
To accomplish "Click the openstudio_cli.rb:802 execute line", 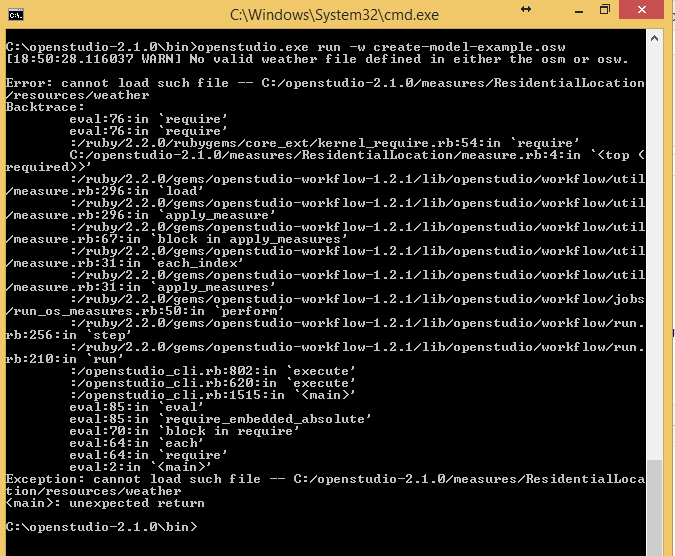I will pos(213,371).
